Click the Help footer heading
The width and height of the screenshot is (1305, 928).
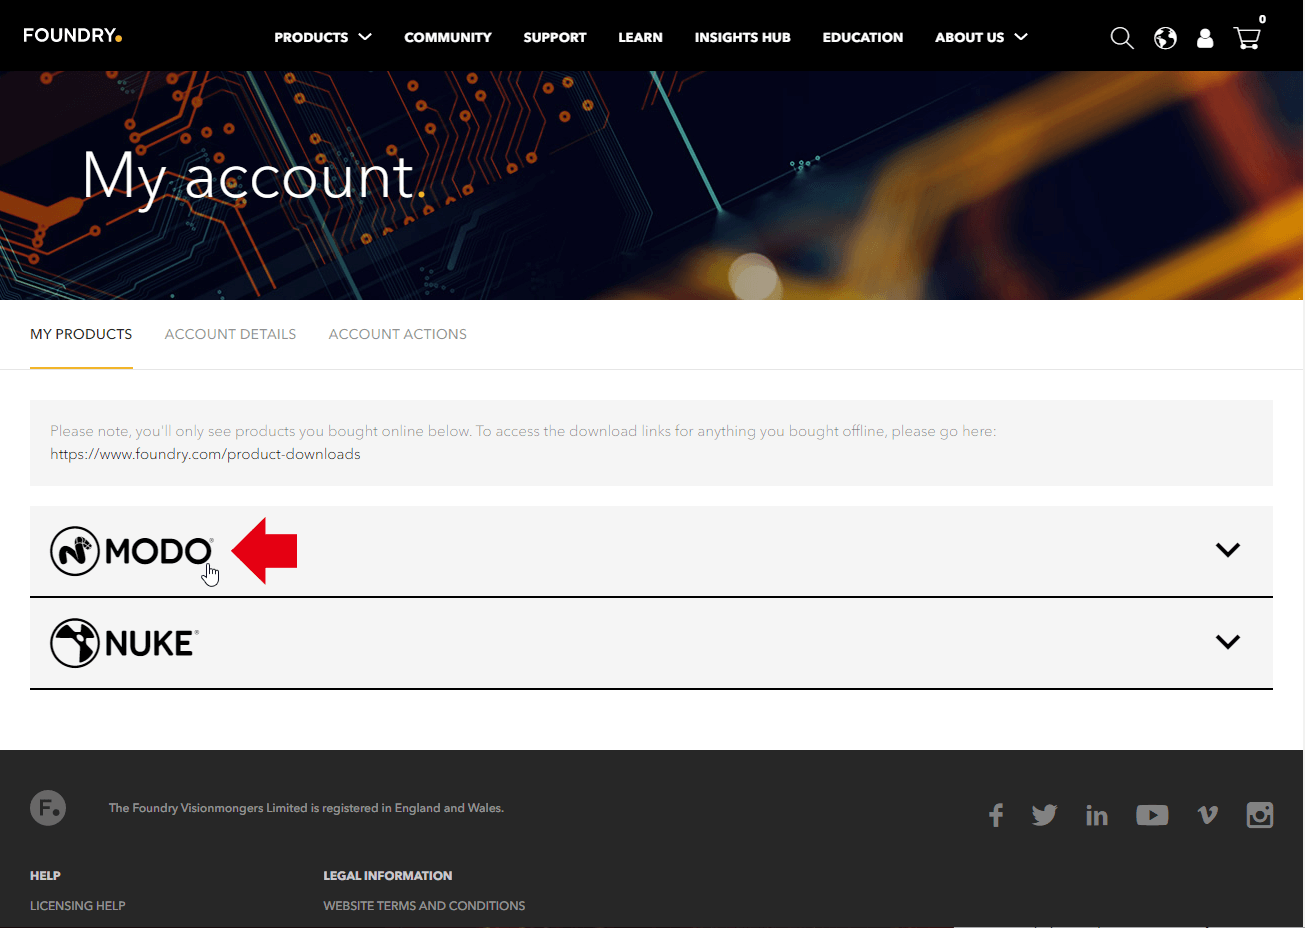click(x=45, y=876)
